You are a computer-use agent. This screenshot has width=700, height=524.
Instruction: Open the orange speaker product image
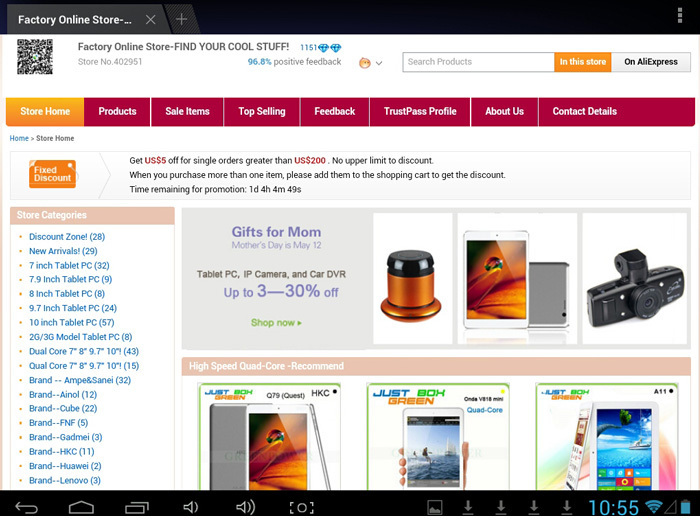[412, 279]
